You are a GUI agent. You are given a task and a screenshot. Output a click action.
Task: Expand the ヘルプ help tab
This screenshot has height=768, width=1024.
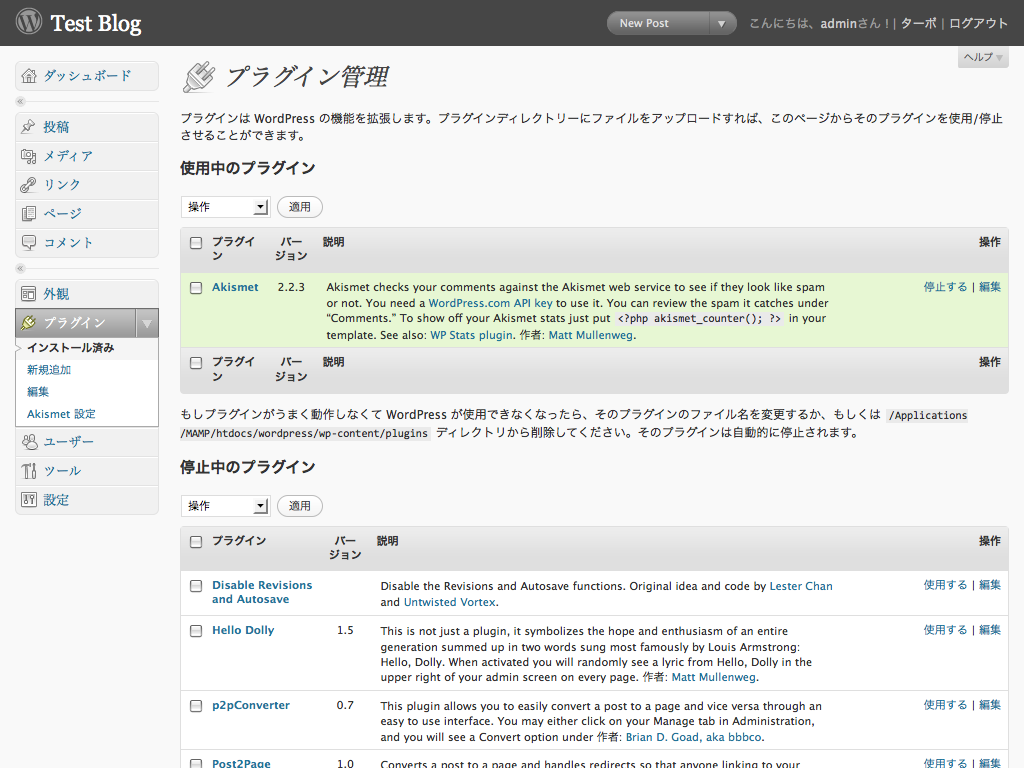click(x=983, y=57)
